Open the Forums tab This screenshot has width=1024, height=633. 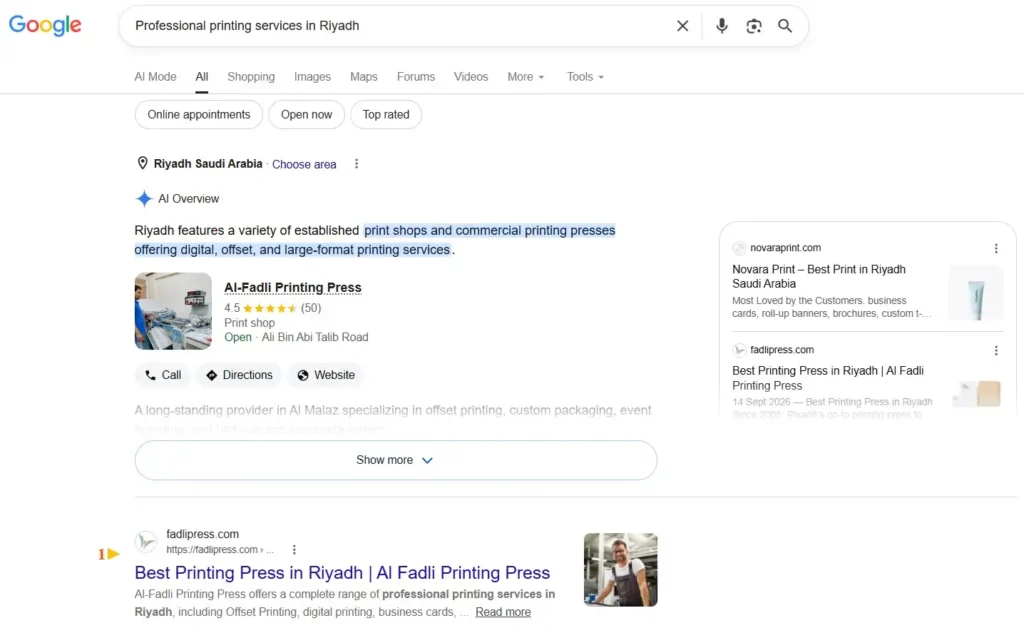click(x=416, y=76)
